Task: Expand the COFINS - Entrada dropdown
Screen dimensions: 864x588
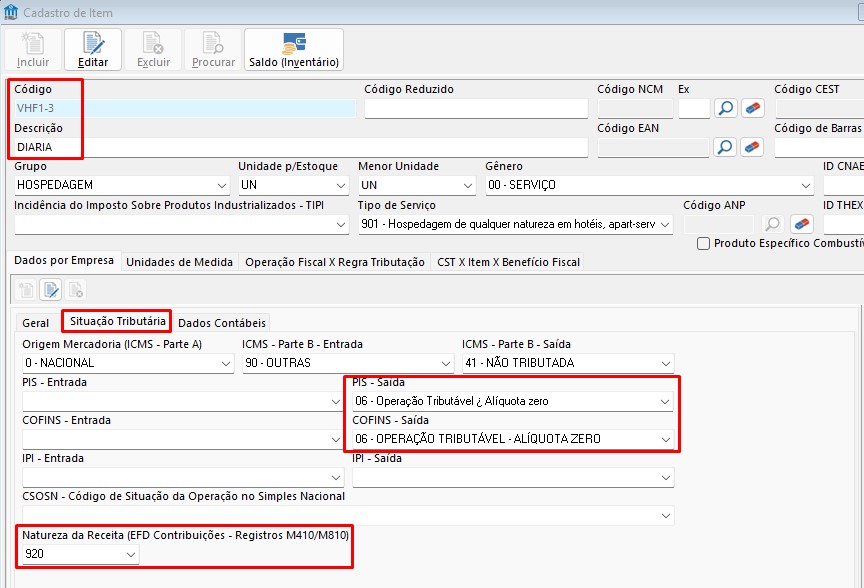Action: coord(336,440)
